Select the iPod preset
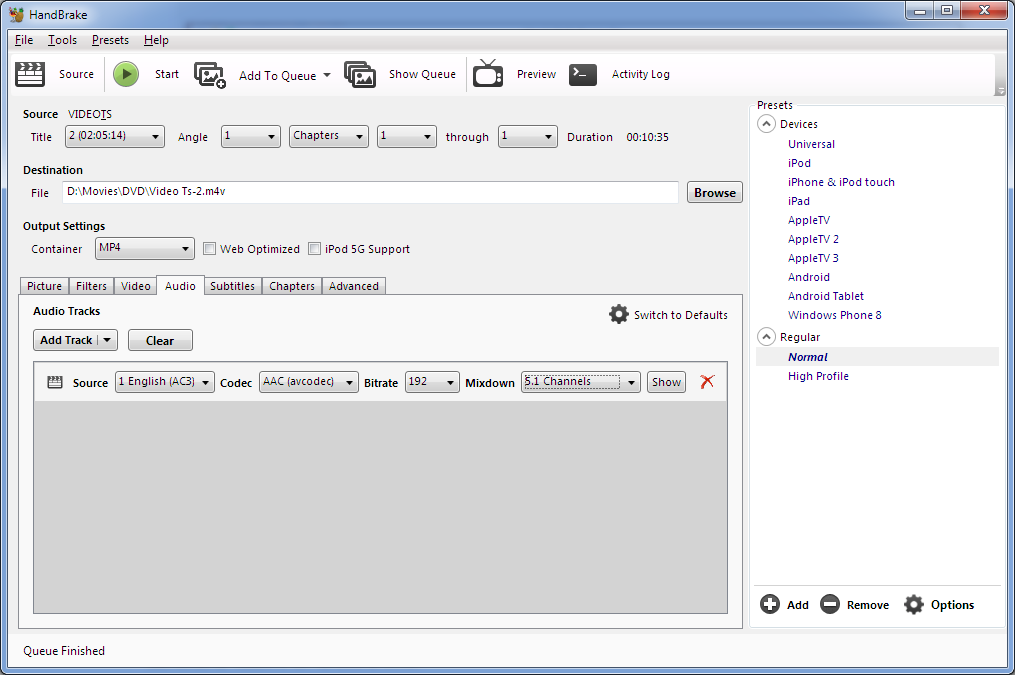The image size is (1015, 675). [x=799, y=163]
